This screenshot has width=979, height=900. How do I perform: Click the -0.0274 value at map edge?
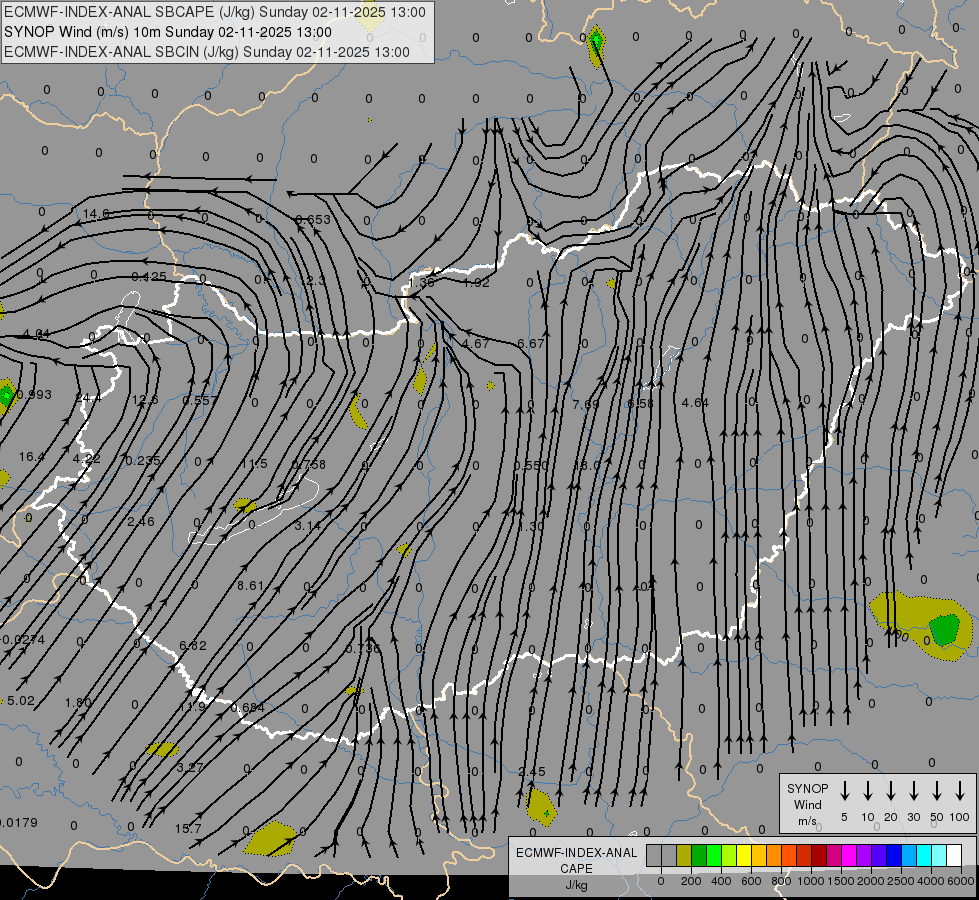point(22,640)
